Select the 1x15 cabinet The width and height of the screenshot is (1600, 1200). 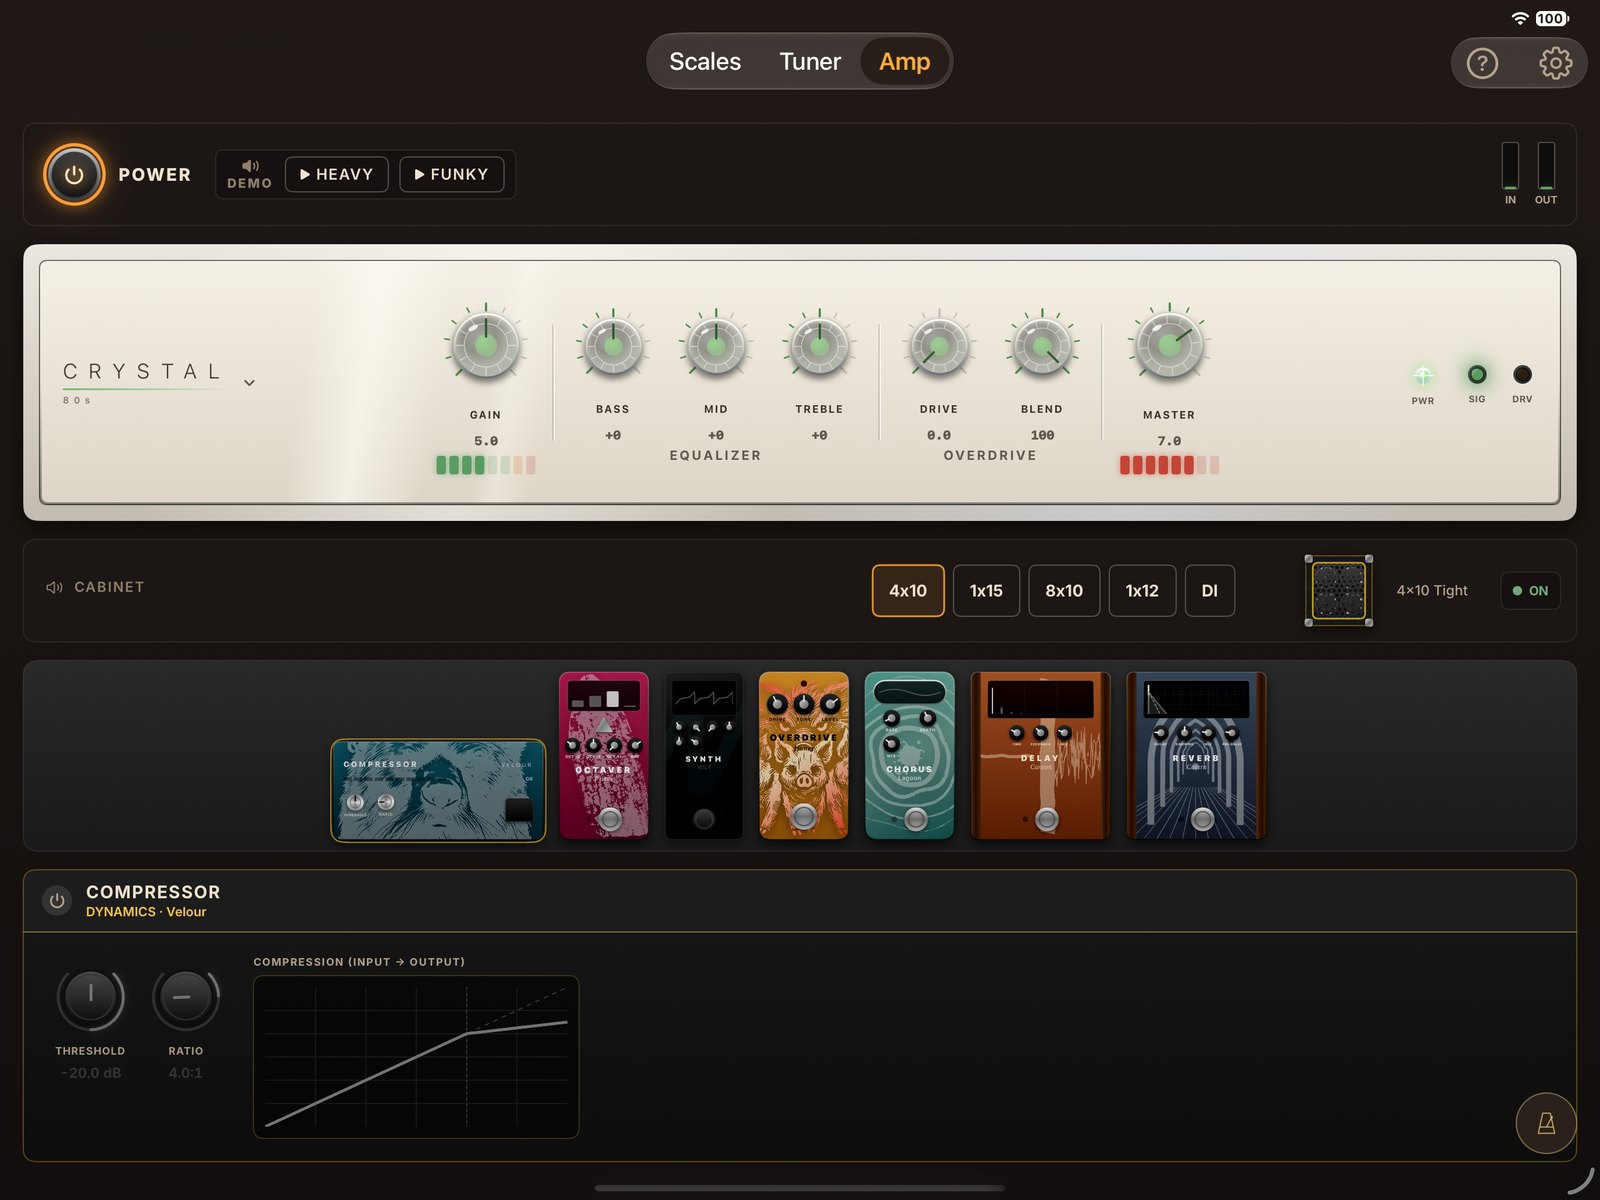coord(986,591)
